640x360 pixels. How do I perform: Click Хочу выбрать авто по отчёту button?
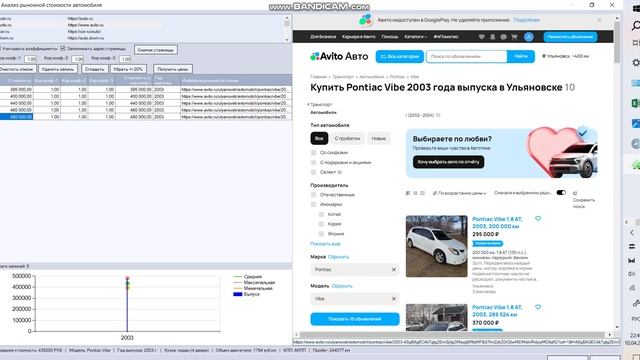click(449, 162)
